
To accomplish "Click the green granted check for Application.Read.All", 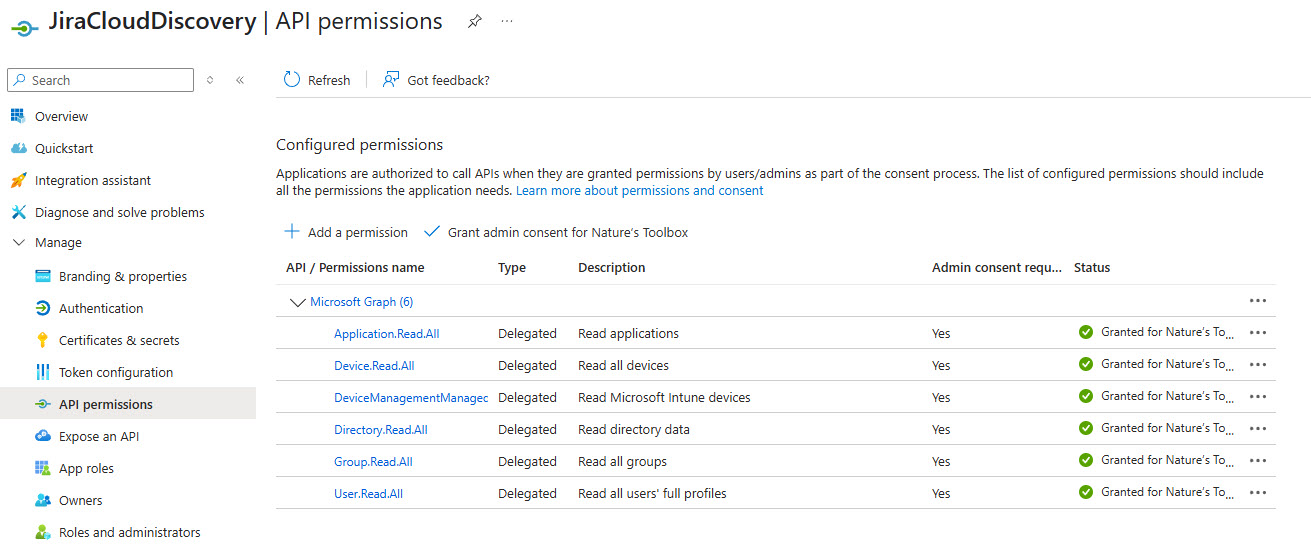I will 1086,332.
